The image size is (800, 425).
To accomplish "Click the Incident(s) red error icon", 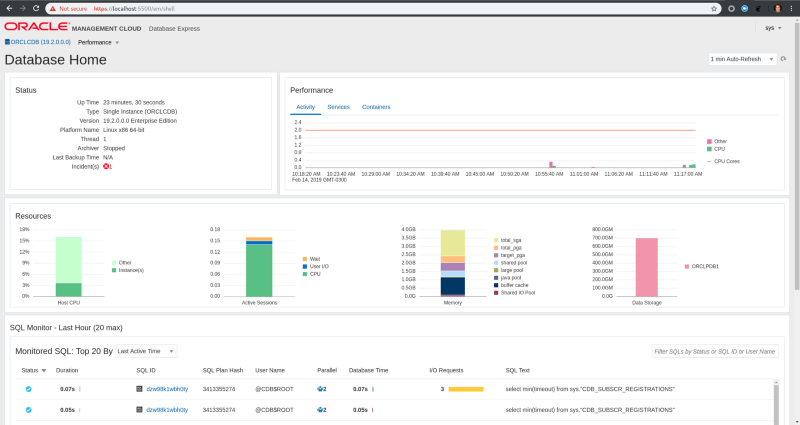I will click(x=106, y=166).
